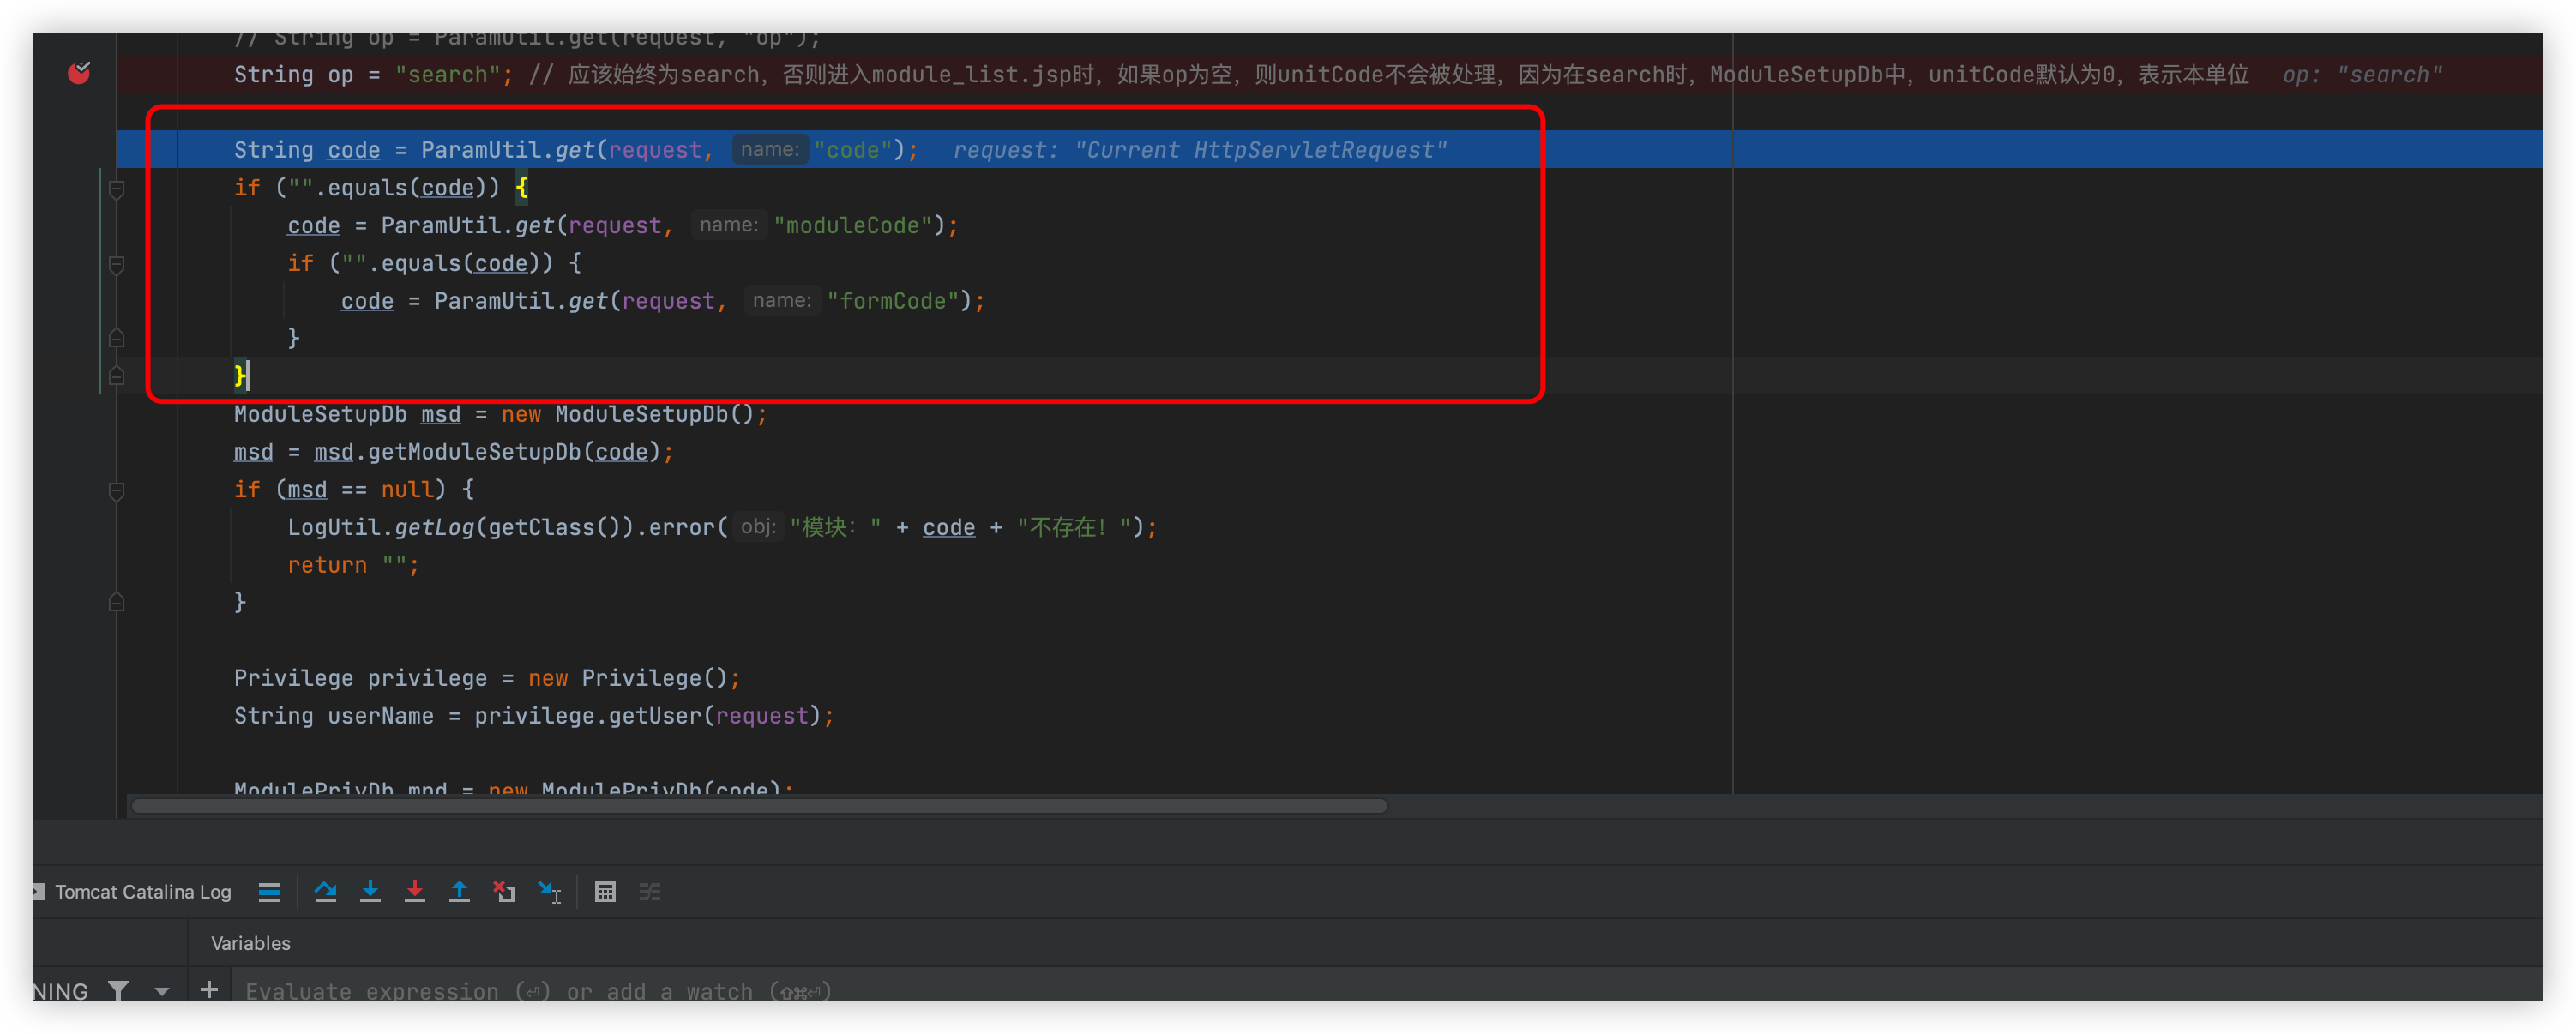Click the add watch plus button

tap(208, 990)
